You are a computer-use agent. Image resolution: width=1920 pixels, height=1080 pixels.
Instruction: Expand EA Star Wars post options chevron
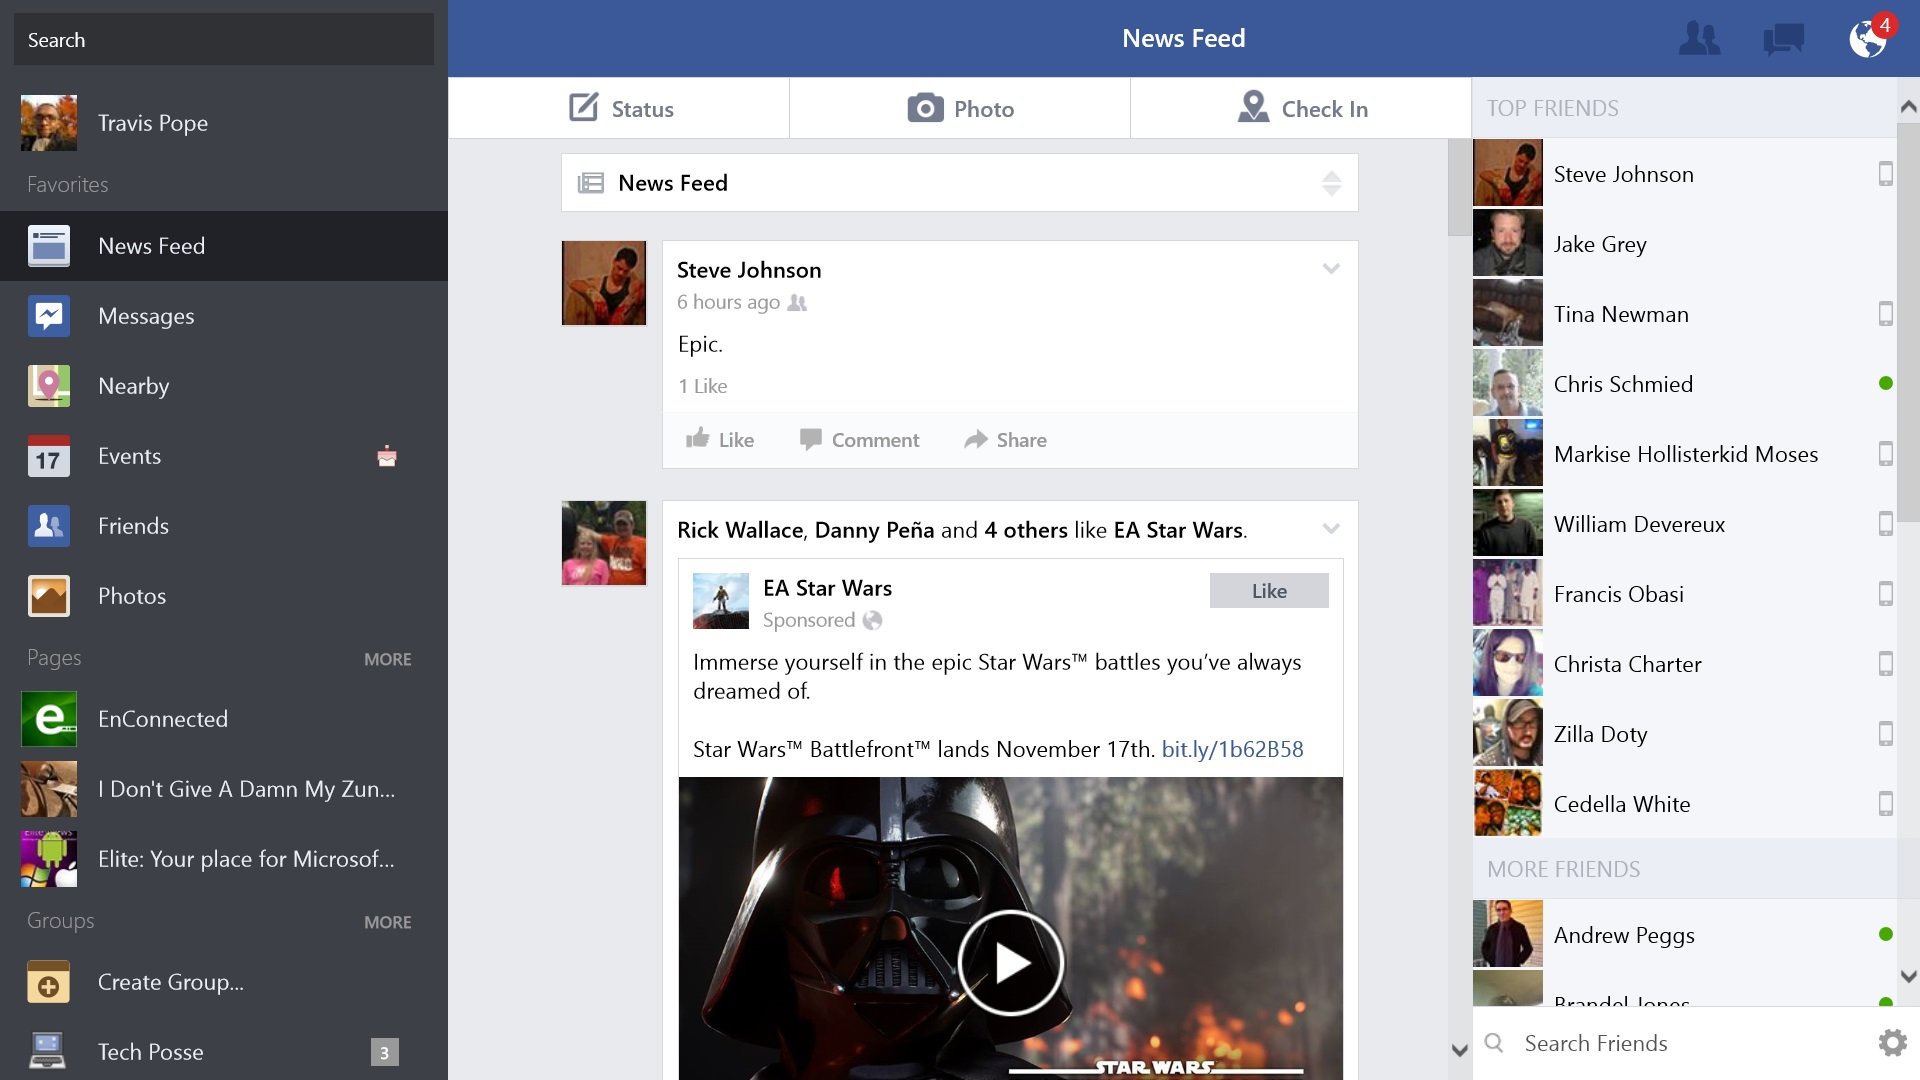[x=1331, y=528]
